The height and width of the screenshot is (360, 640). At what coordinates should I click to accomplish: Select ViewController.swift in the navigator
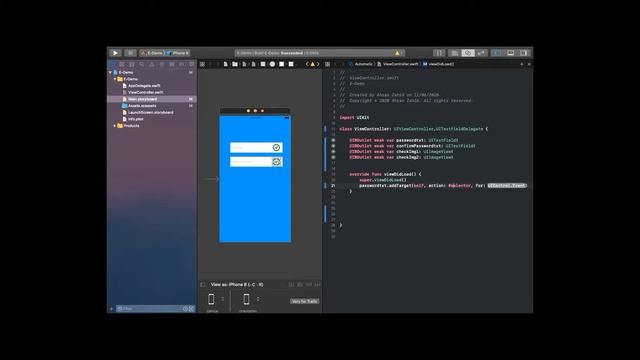point(145,92)
